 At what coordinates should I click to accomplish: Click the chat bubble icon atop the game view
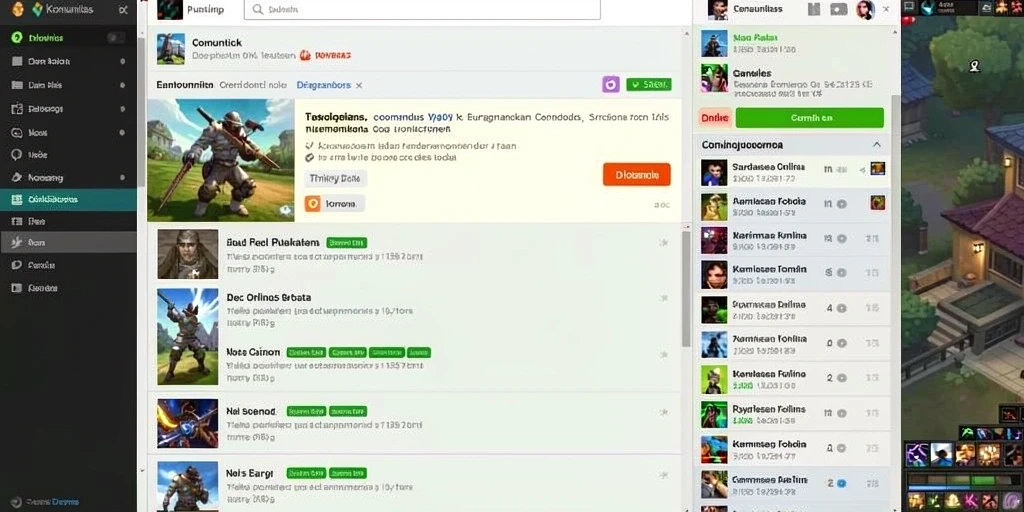tap(908, 7)
